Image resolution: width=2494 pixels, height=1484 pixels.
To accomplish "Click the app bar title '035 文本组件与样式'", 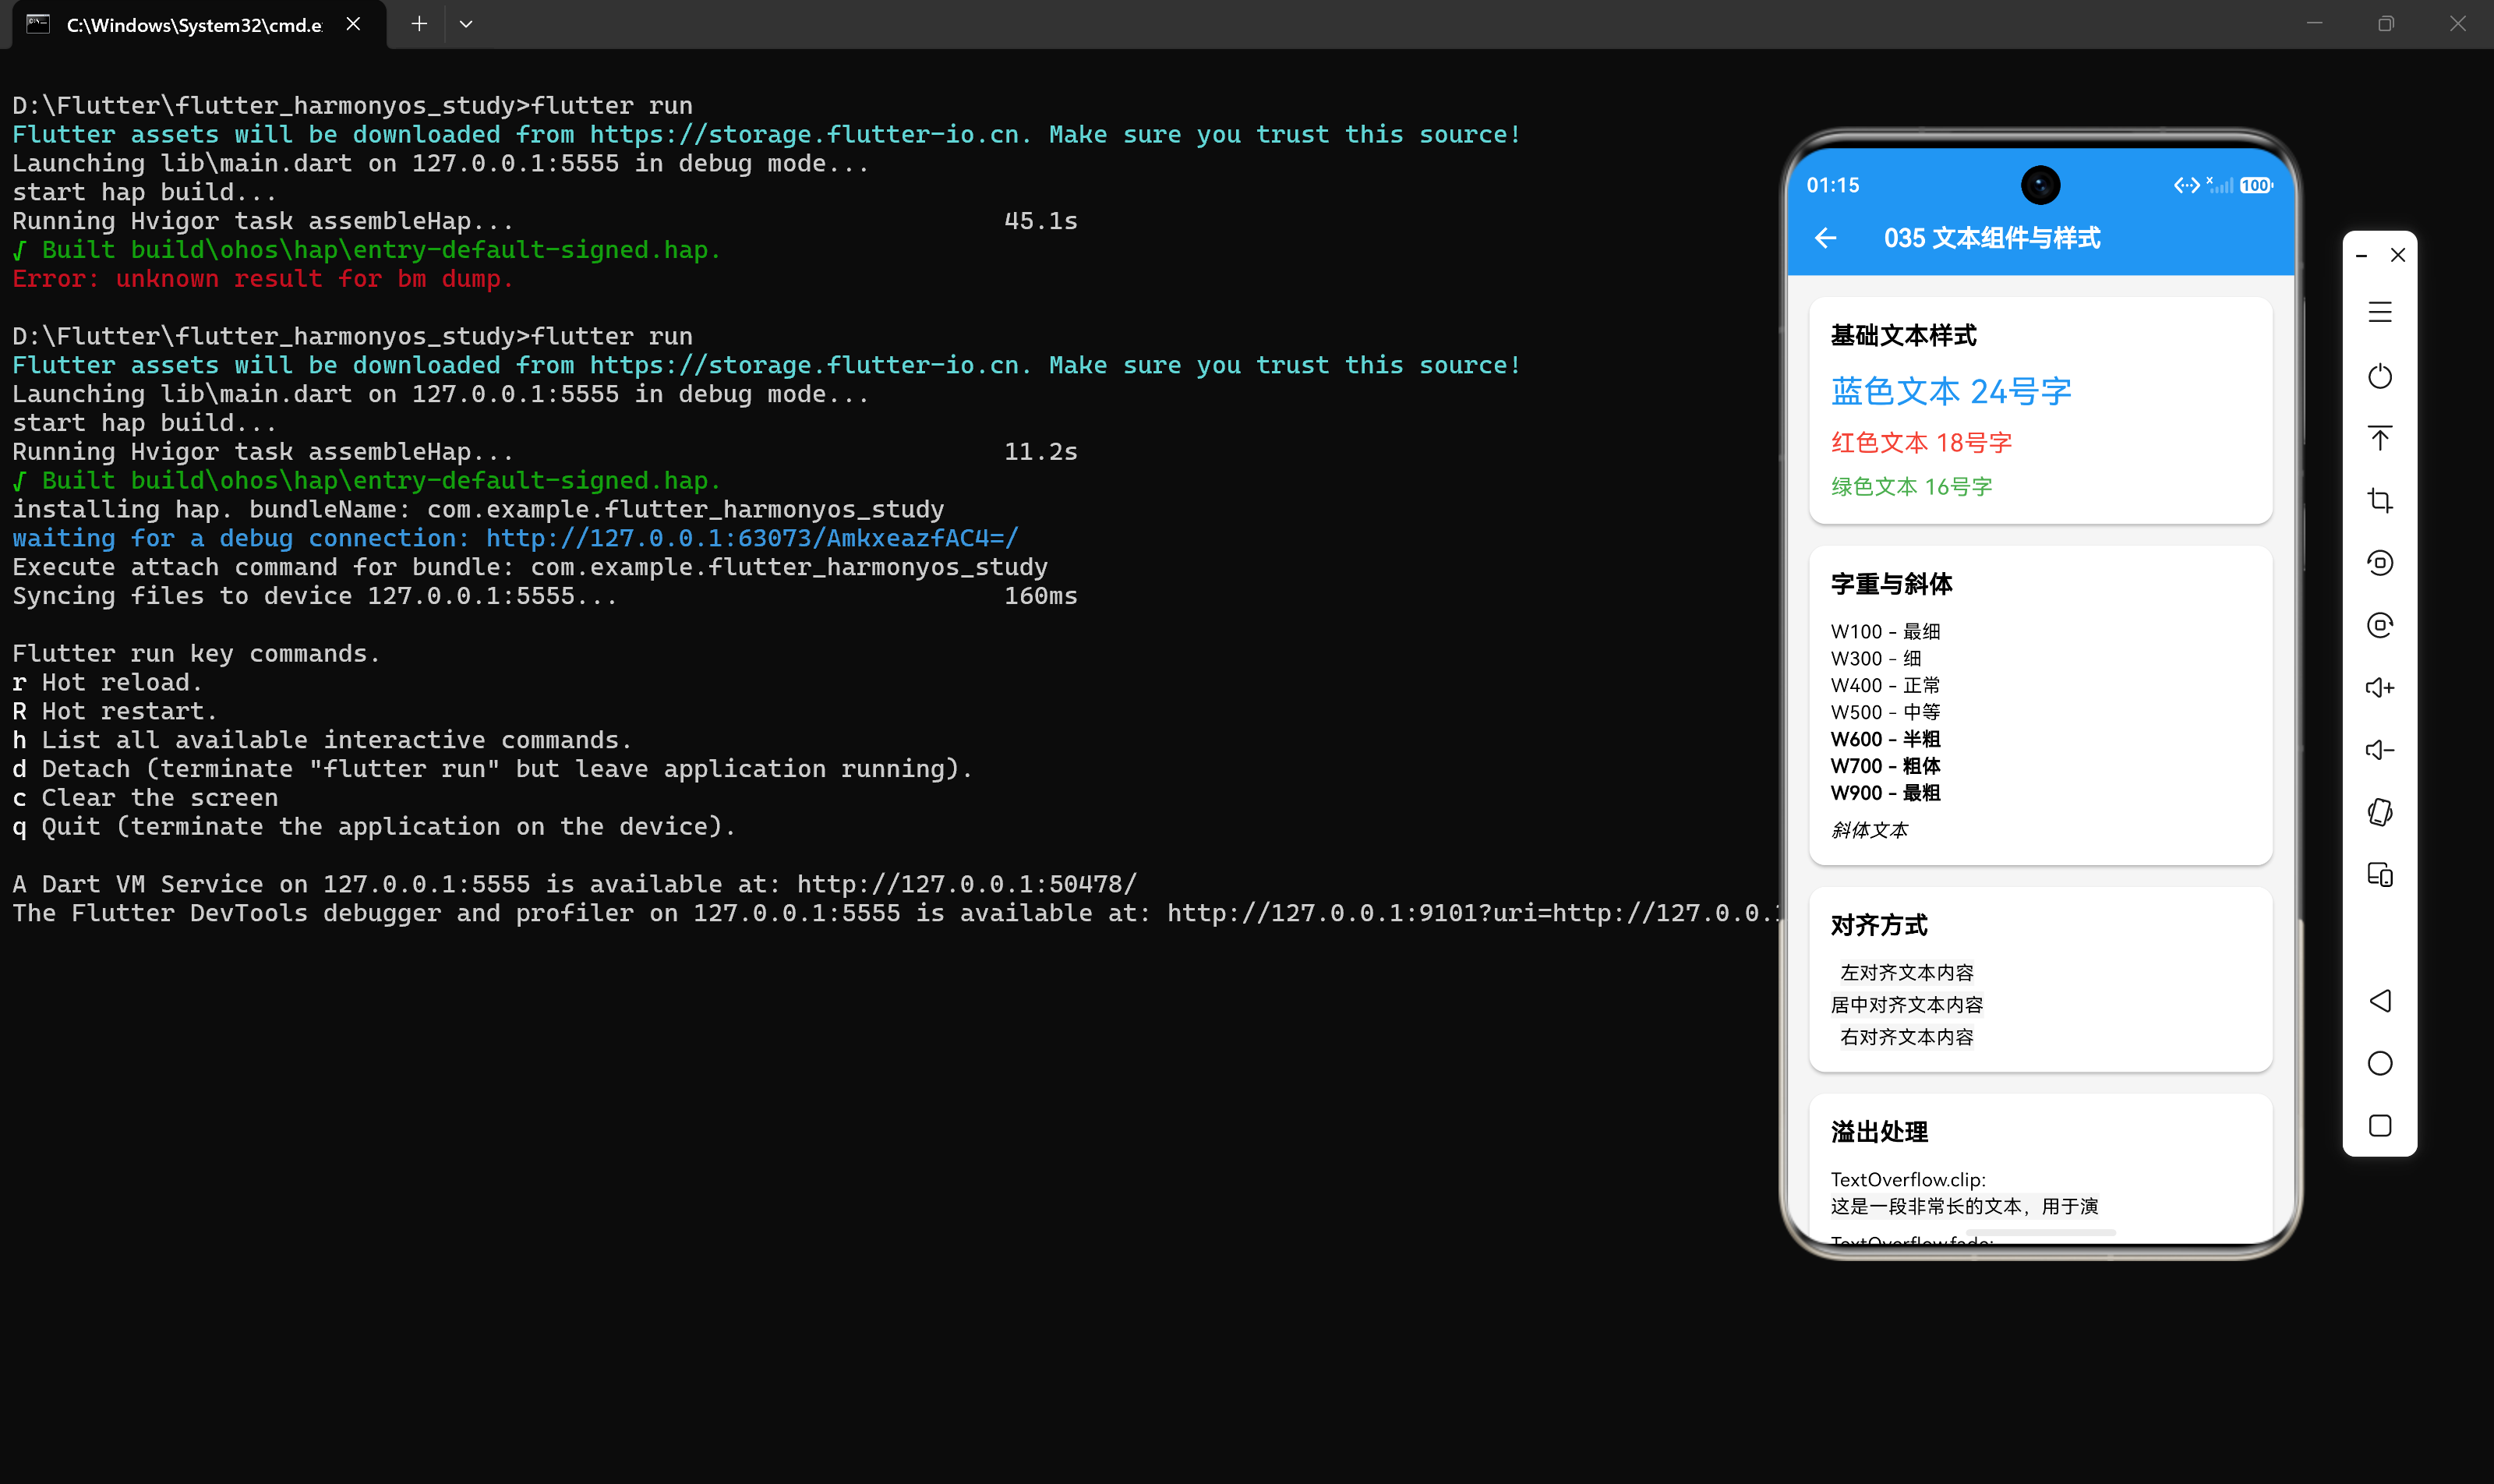I will pos(1991,238).
